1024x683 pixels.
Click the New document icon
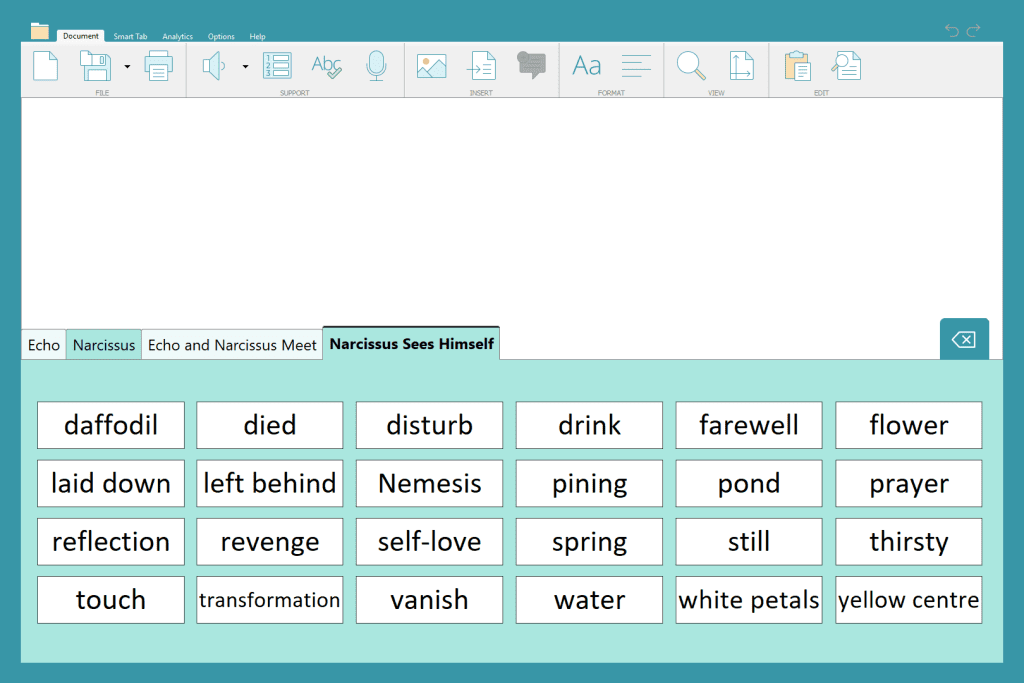pyautogui.click(x=46, y=65)
